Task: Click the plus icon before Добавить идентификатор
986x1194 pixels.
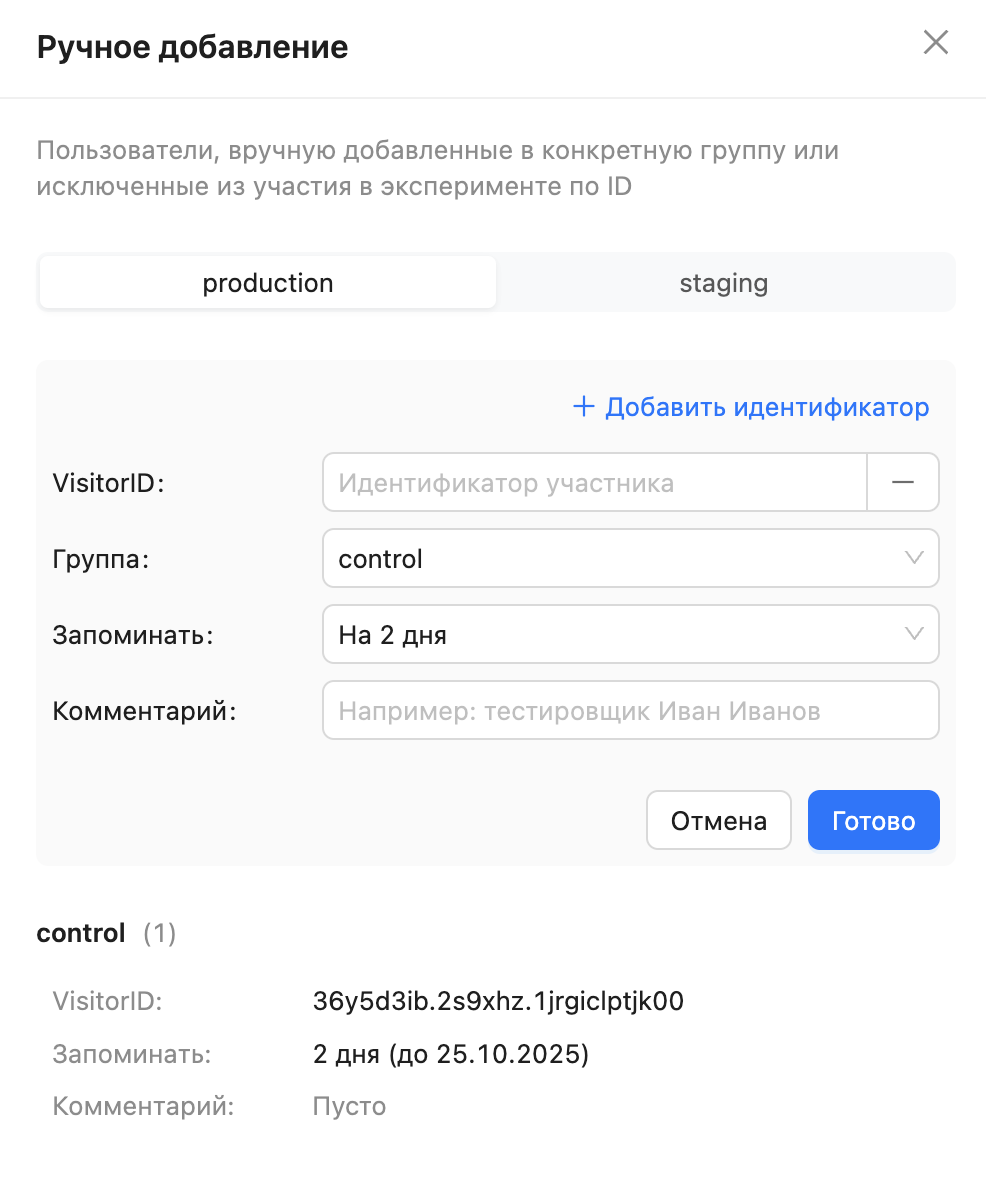Action: point(583,407)
